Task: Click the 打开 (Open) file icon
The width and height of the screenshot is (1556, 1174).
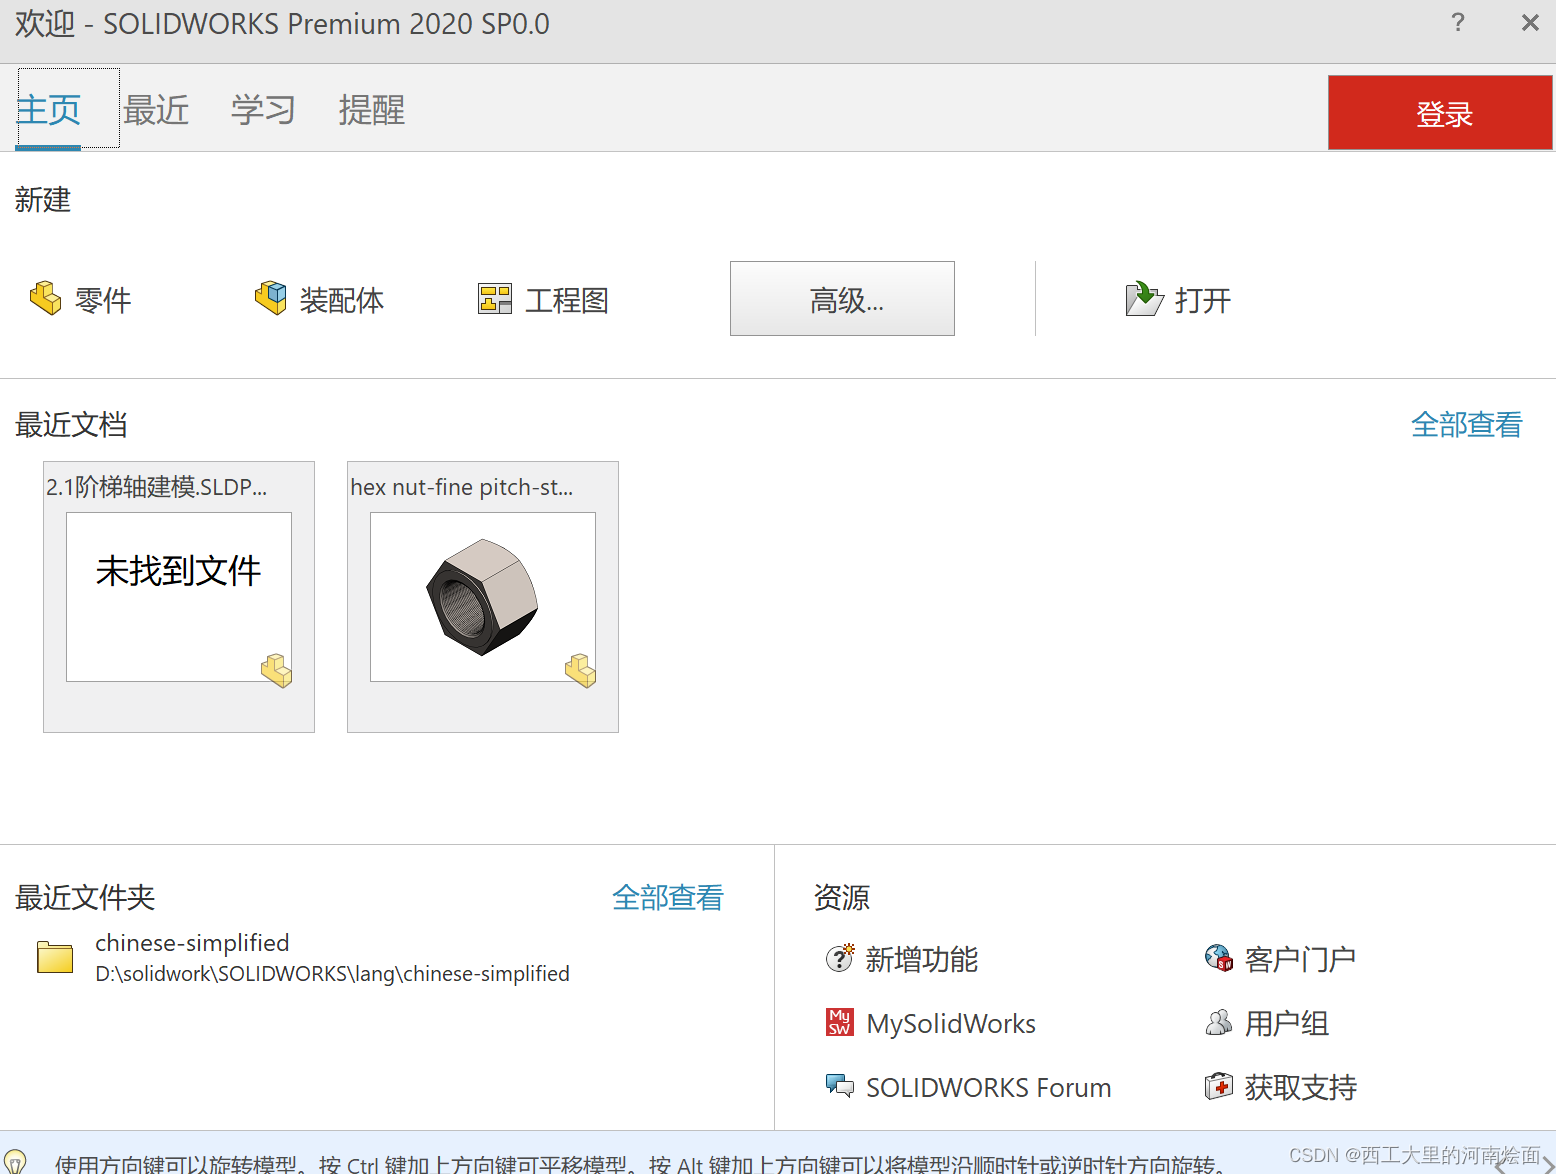Action: 1144,298
